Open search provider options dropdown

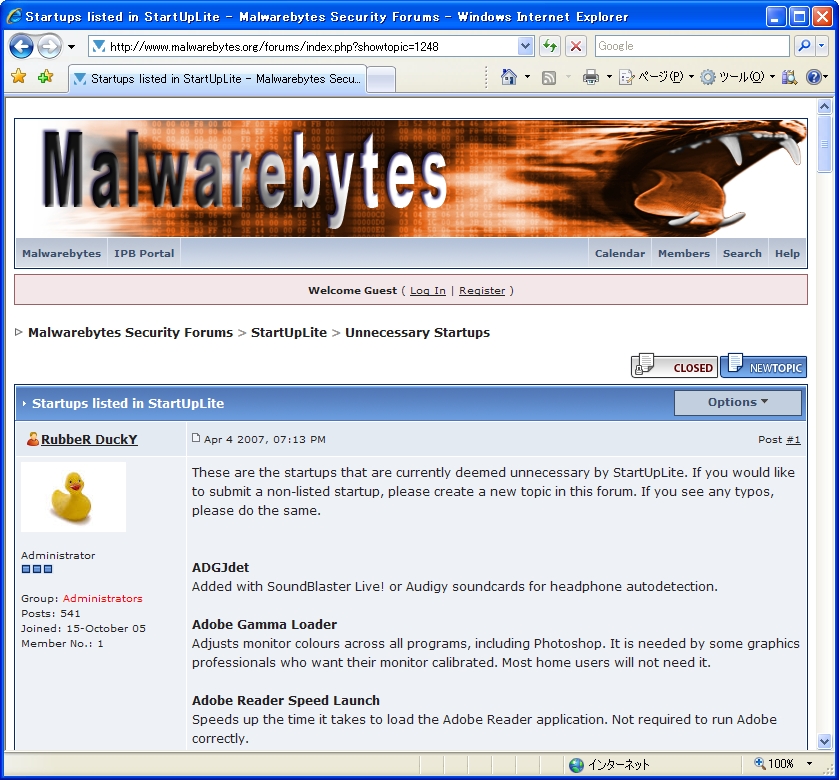click(x=821, y=47)
